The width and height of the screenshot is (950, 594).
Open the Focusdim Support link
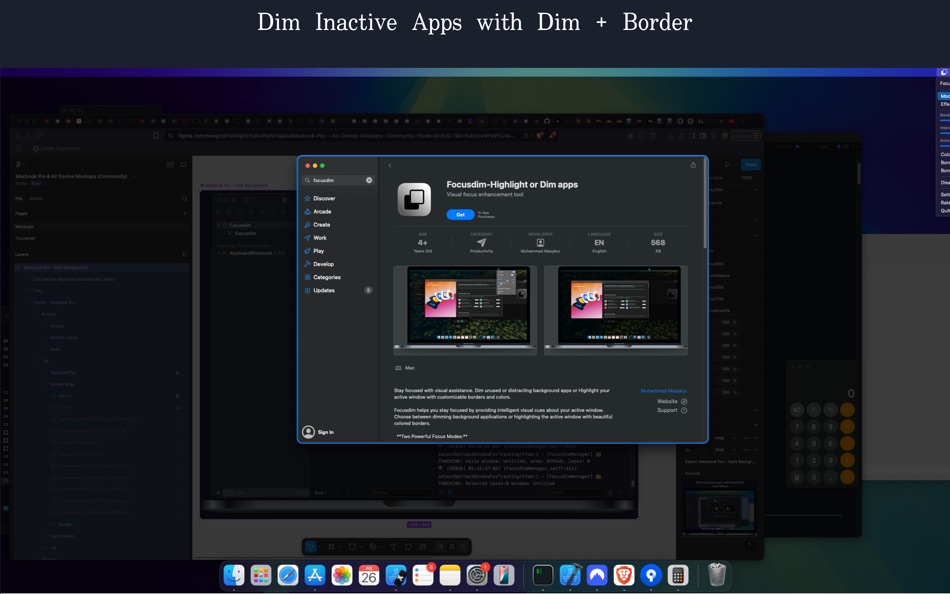coord(672,410)
